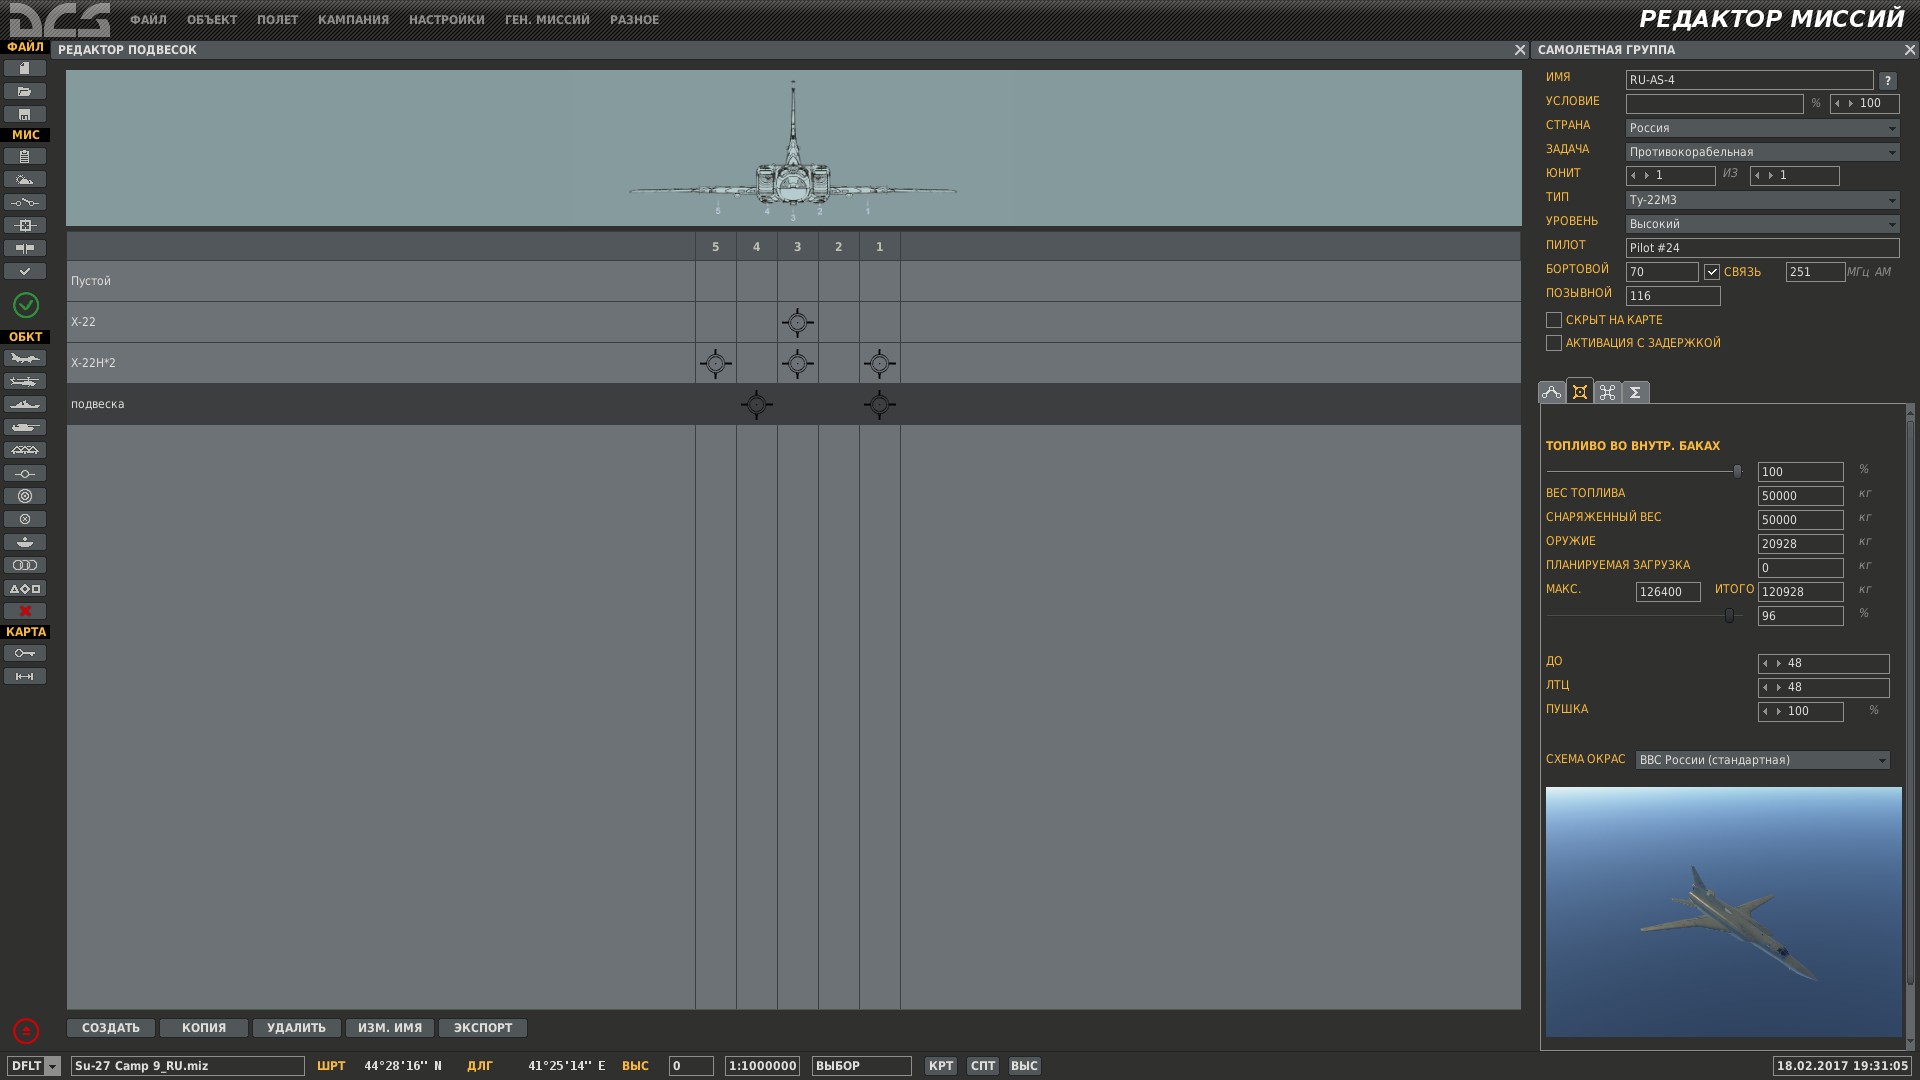Open the СТРАНА dropdown showing Россия

coord(1762,128)
